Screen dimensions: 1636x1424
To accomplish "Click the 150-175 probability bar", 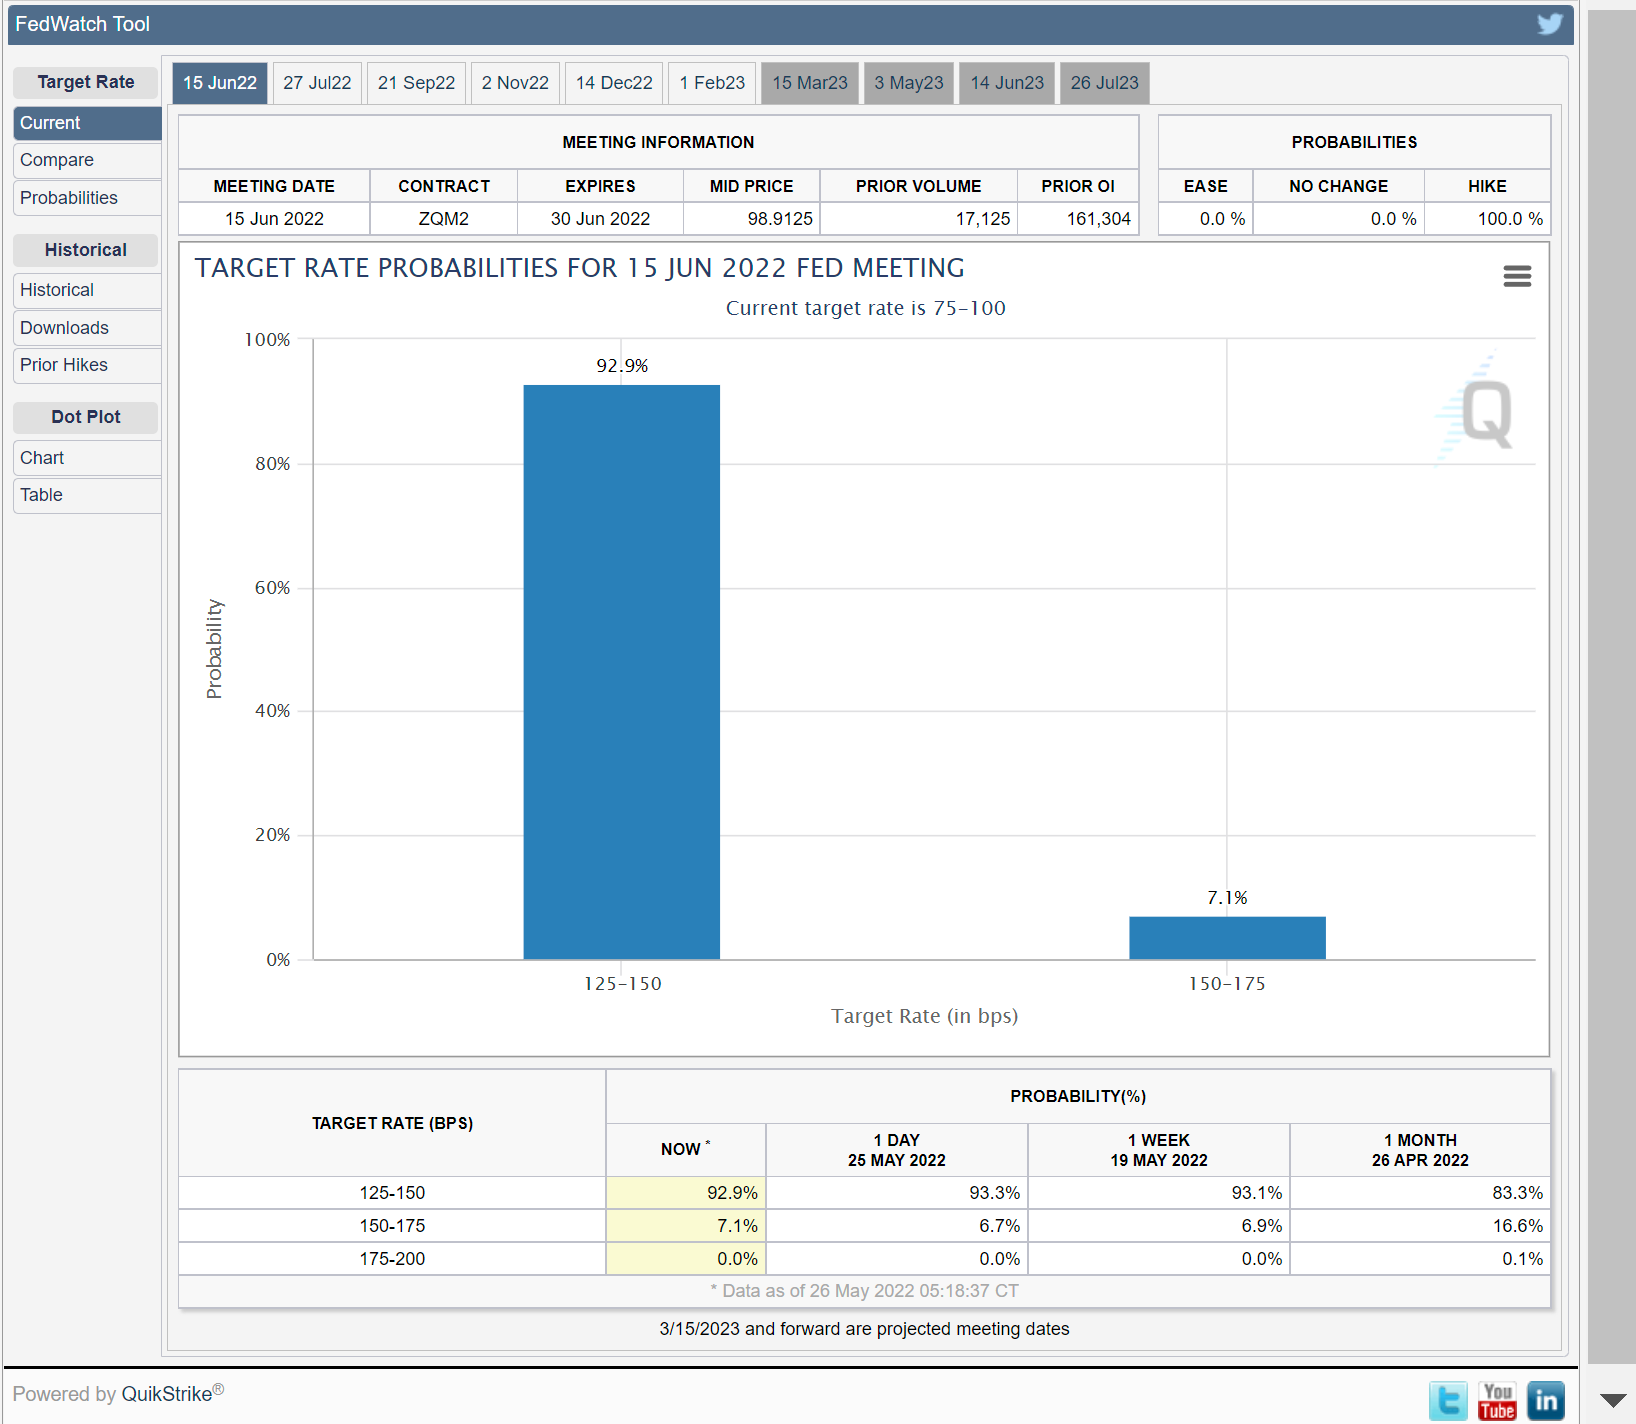I will click(x=1226, y=938).
